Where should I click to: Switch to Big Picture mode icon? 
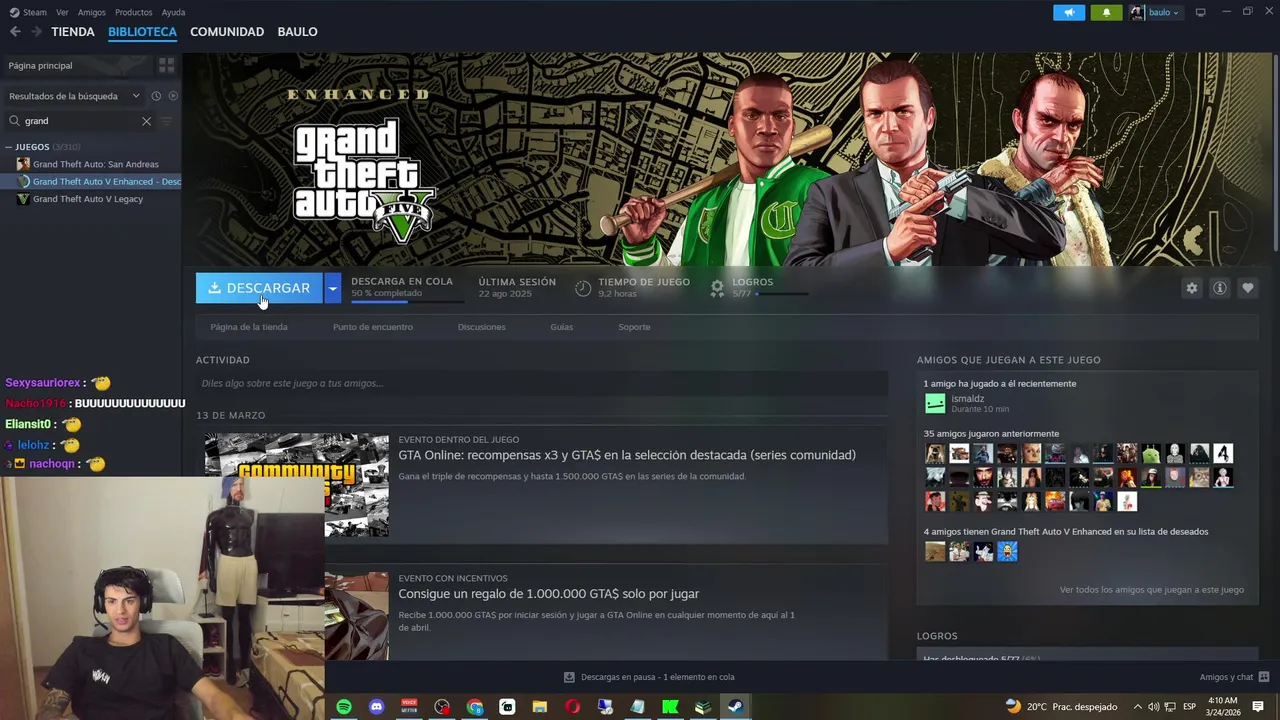pyautogui.click(x=1200, y=12)
